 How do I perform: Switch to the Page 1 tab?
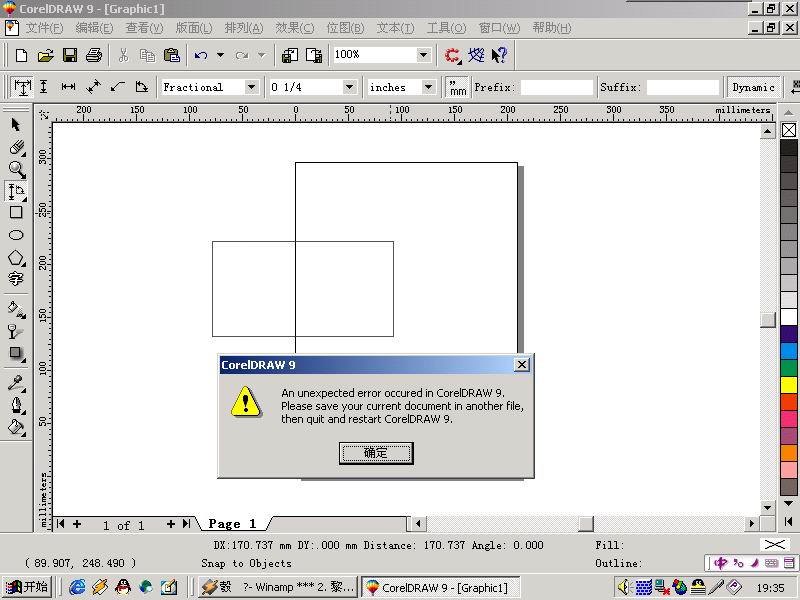pyautogui.click(x=232, y=524)
